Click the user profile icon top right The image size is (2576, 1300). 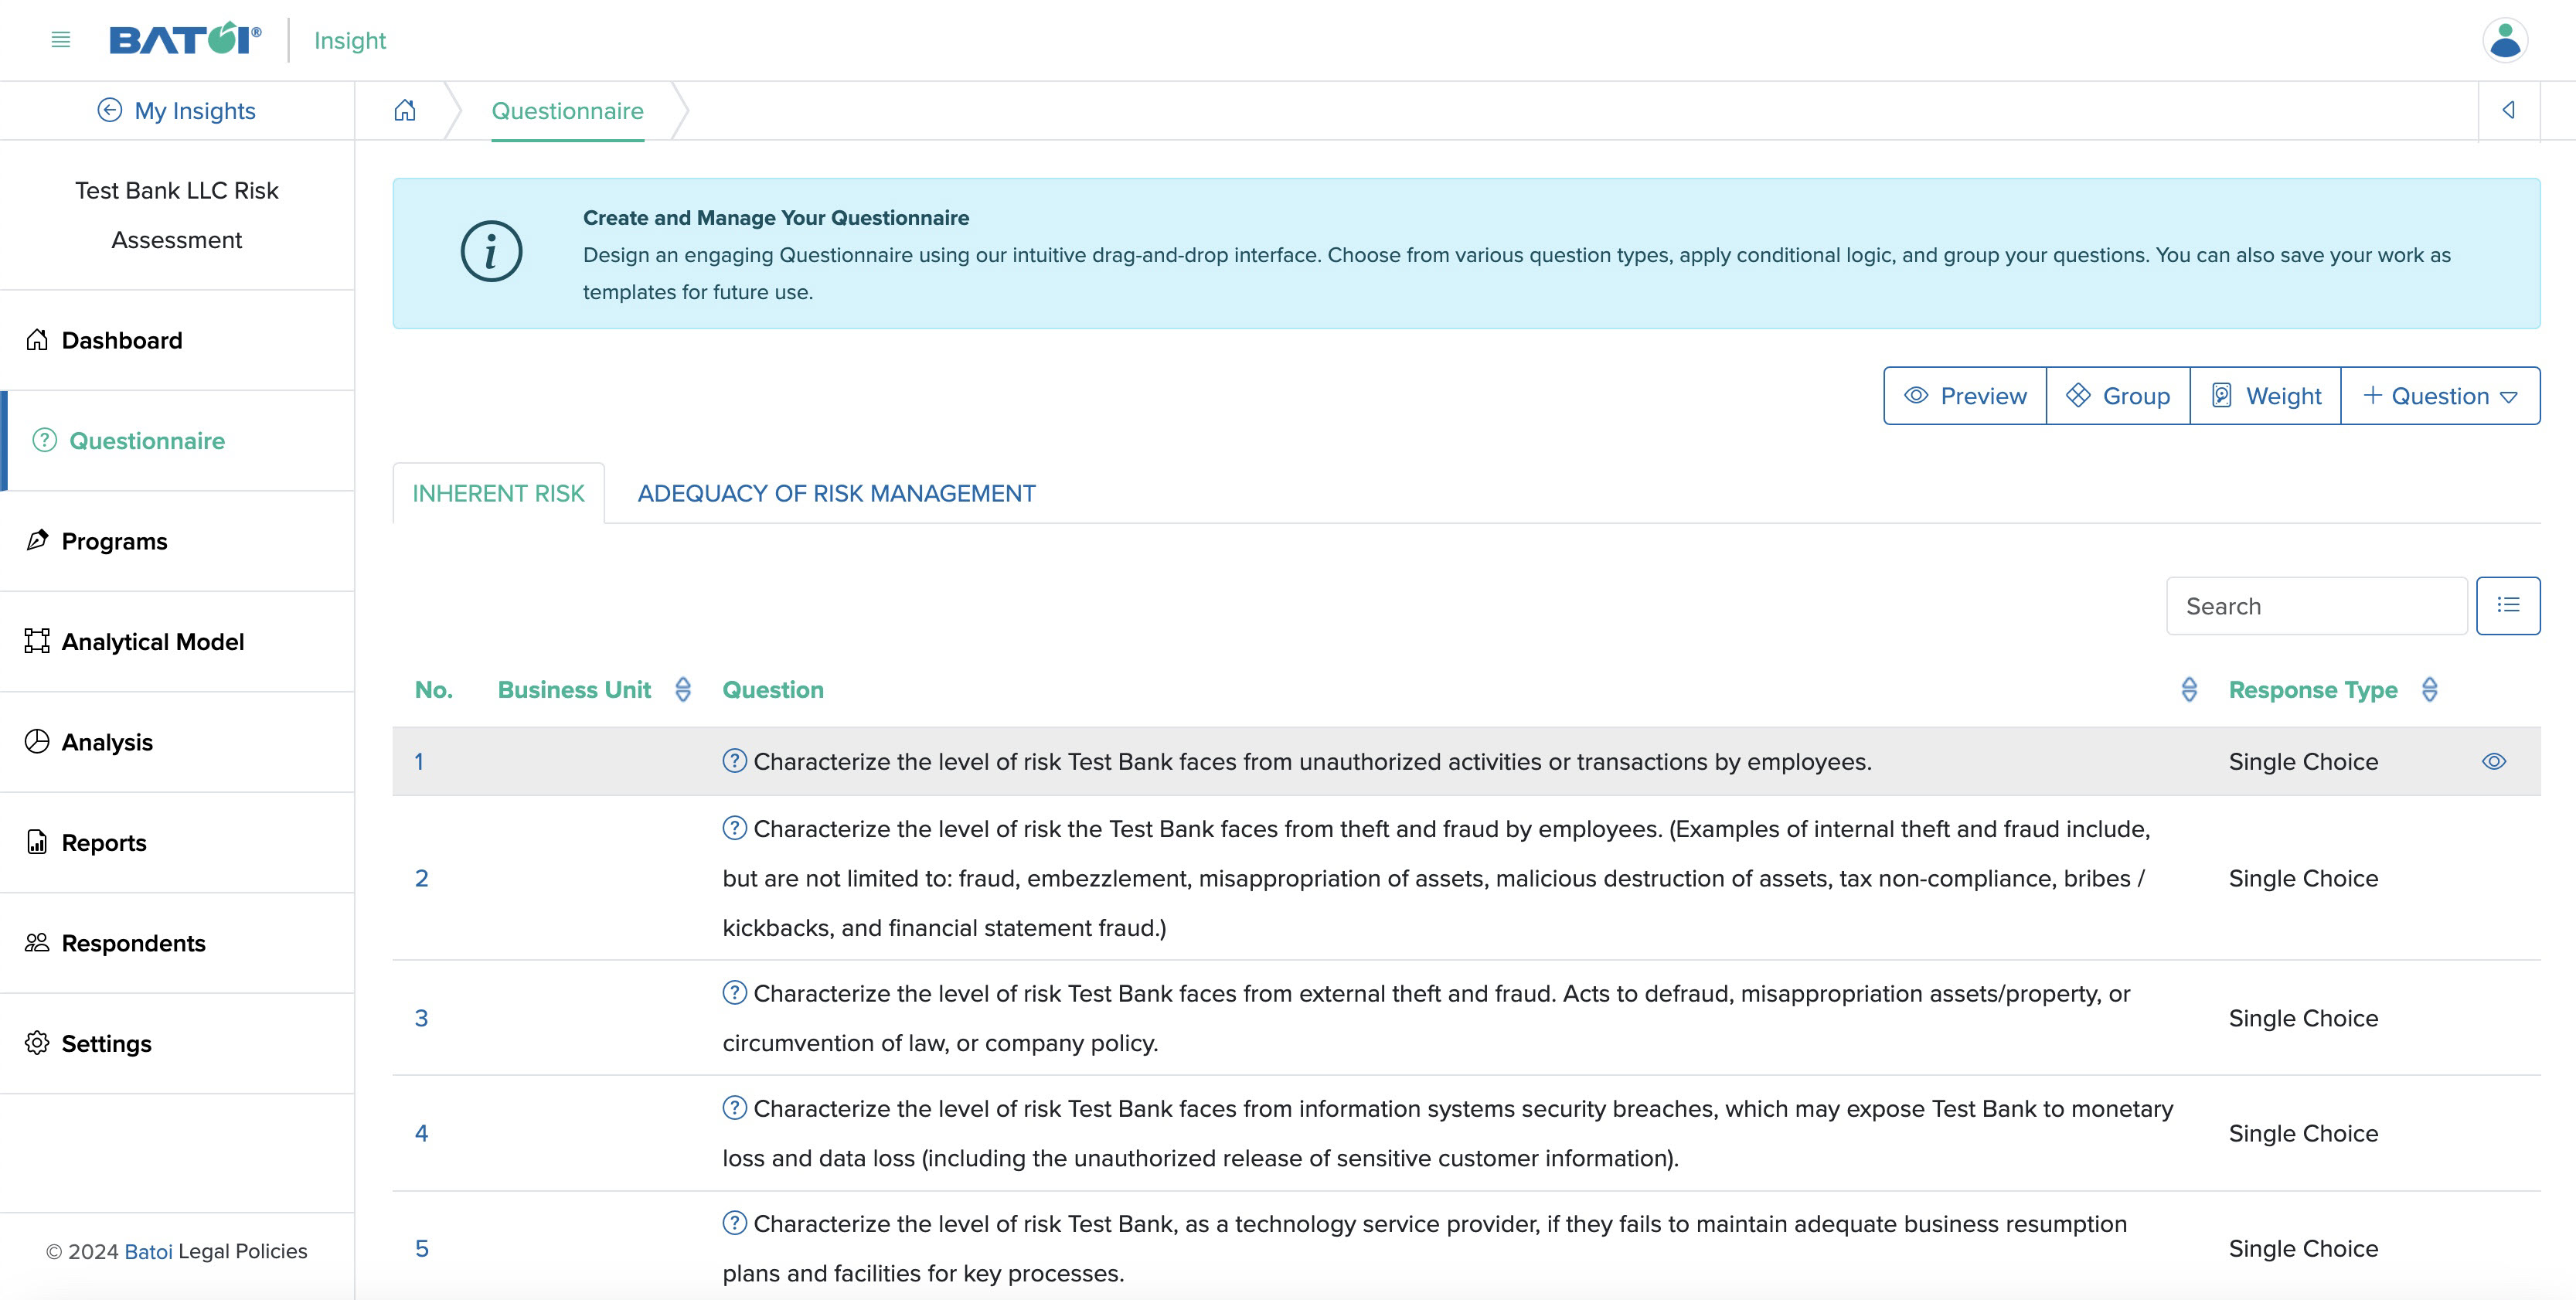(x=2506, y=39)
